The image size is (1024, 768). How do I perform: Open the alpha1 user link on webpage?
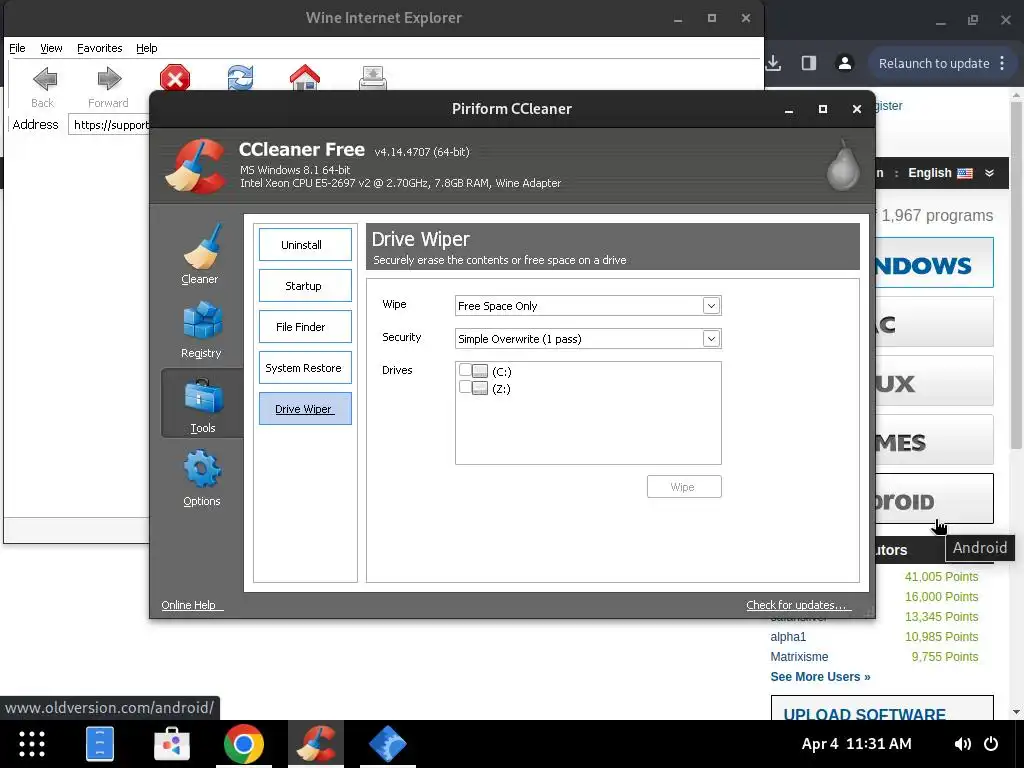click(788, 637)
